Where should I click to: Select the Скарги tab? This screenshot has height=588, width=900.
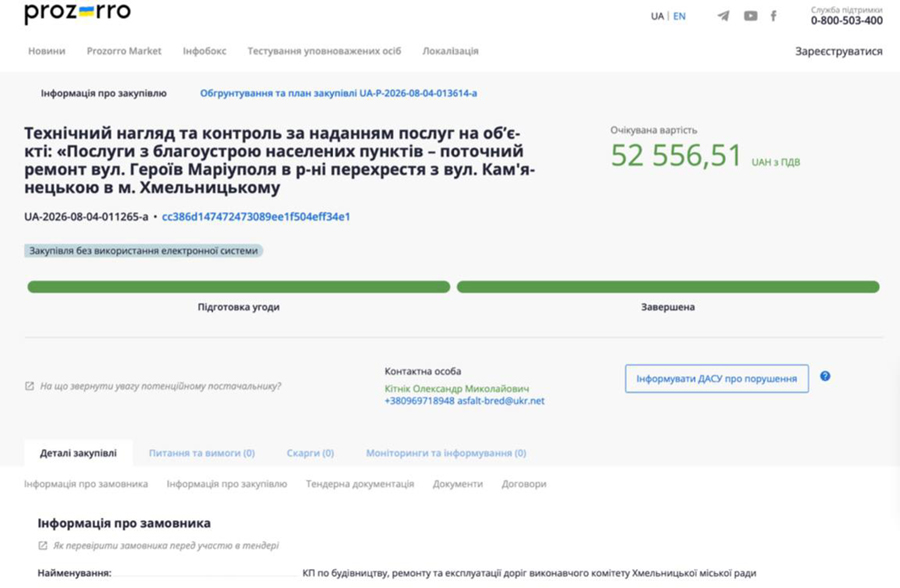[x=310, y=453]
